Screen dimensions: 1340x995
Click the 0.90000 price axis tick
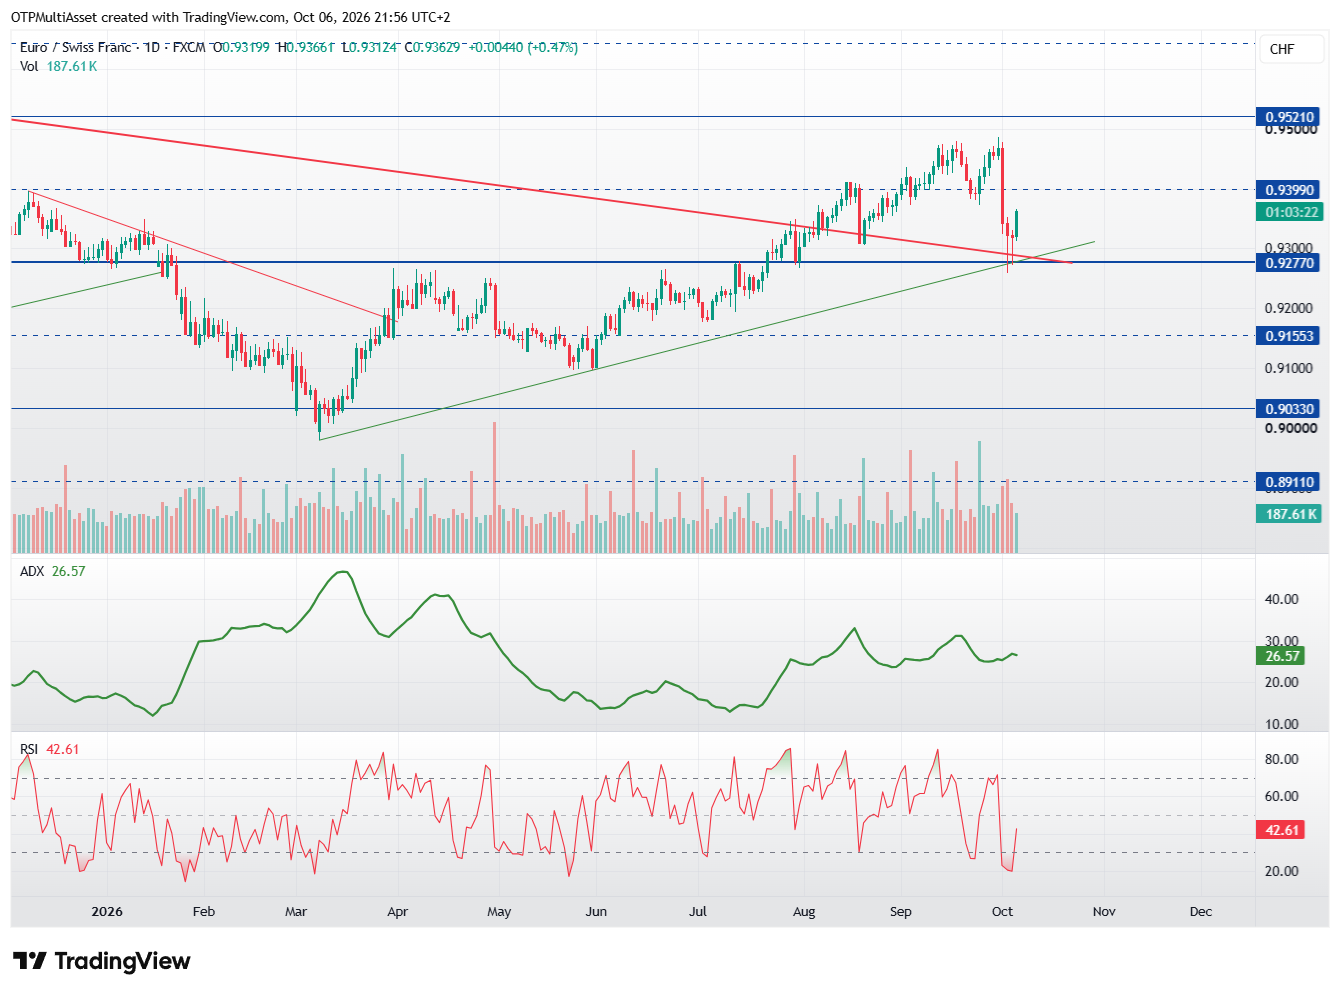1289,428
